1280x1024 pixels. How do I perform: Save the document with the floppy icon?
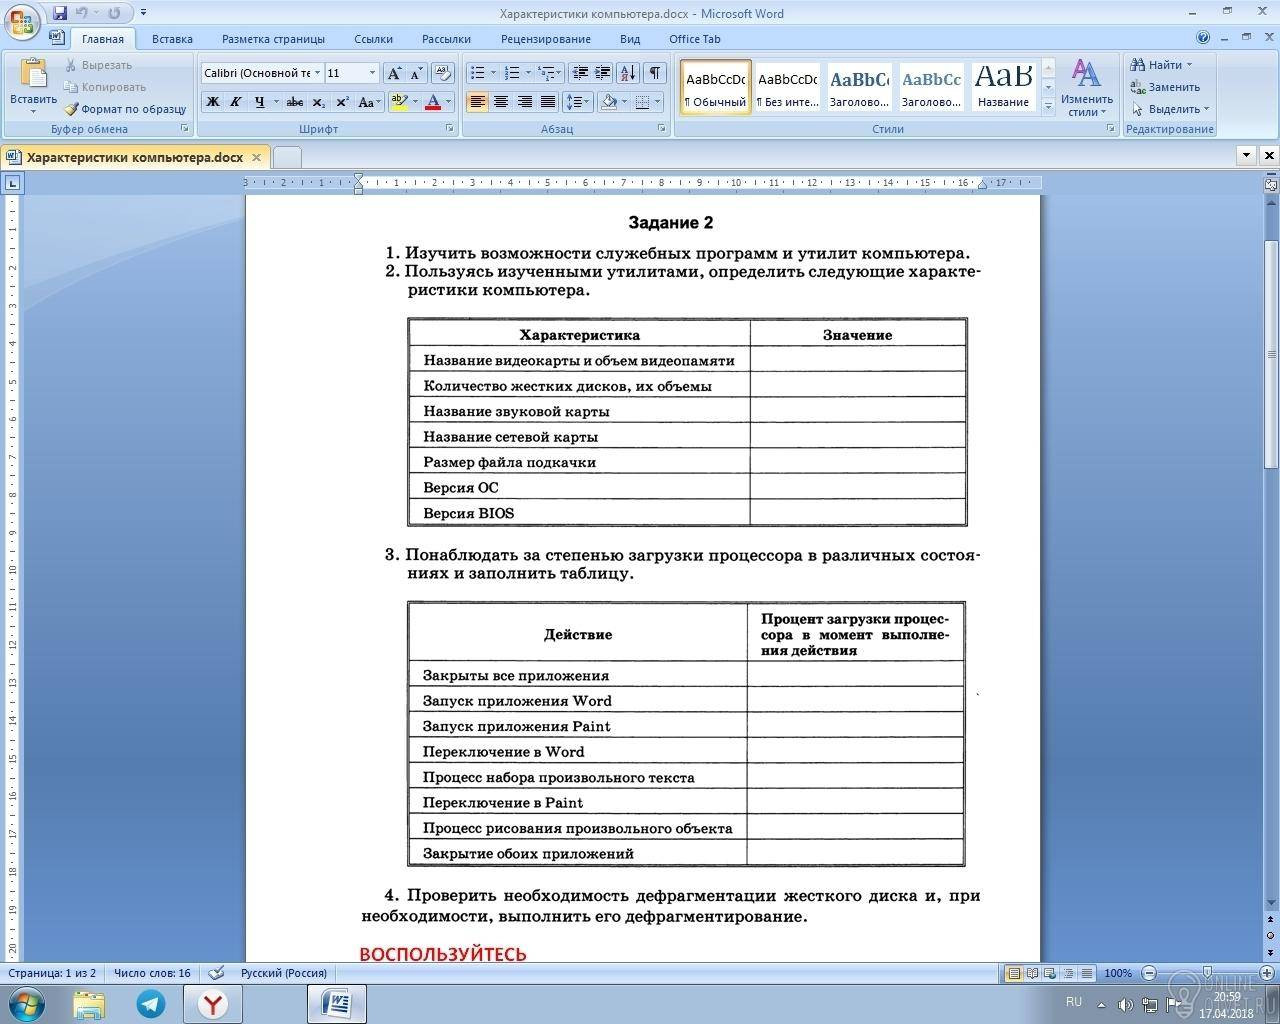(60, 13)
